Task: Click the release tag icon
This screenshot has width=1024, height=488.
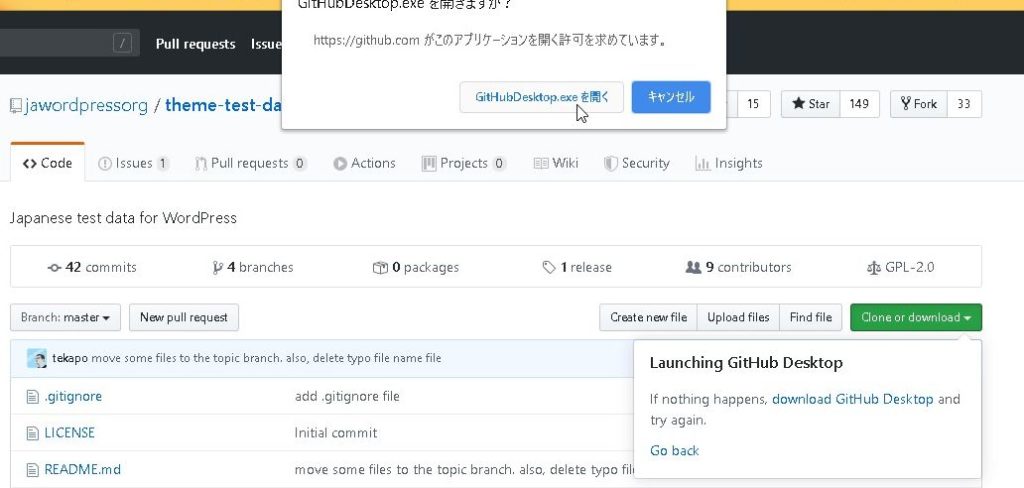Action: click(548, 268)
